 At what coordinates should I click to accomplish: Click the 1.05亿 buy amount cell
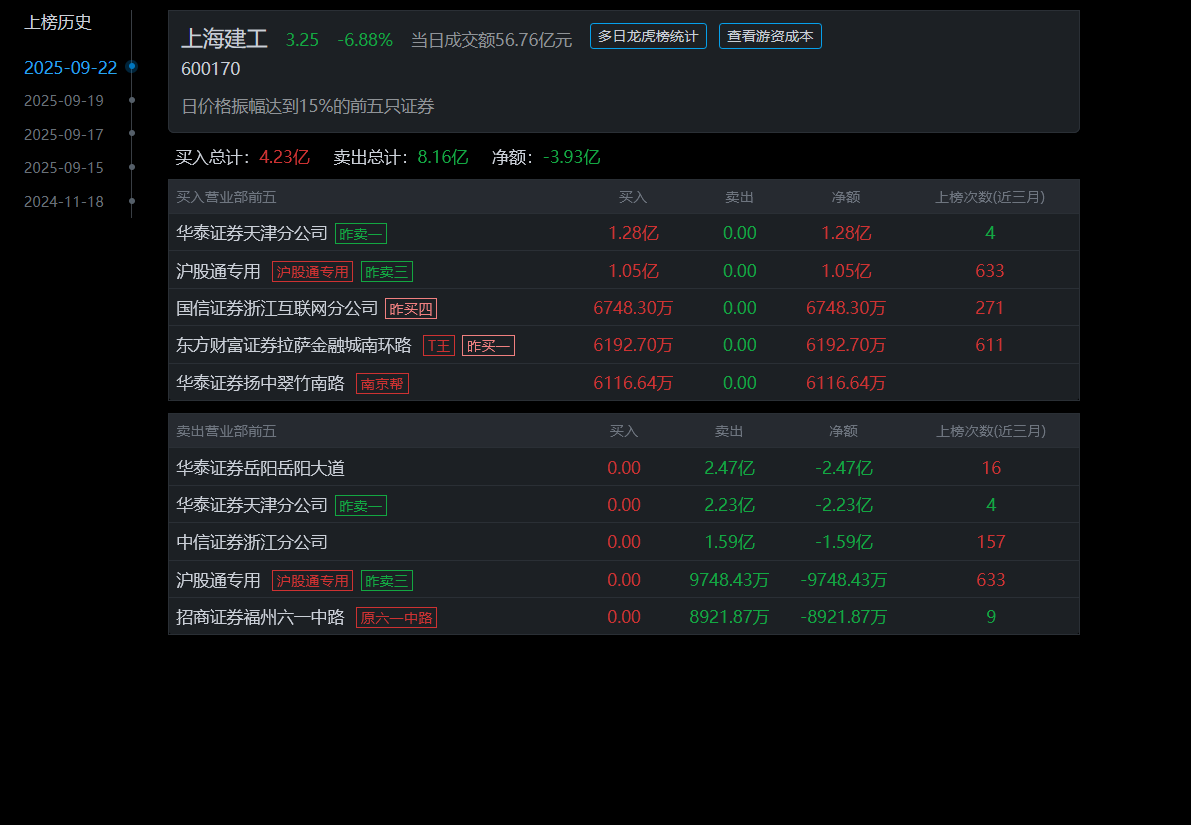click(x=633, y=271)
